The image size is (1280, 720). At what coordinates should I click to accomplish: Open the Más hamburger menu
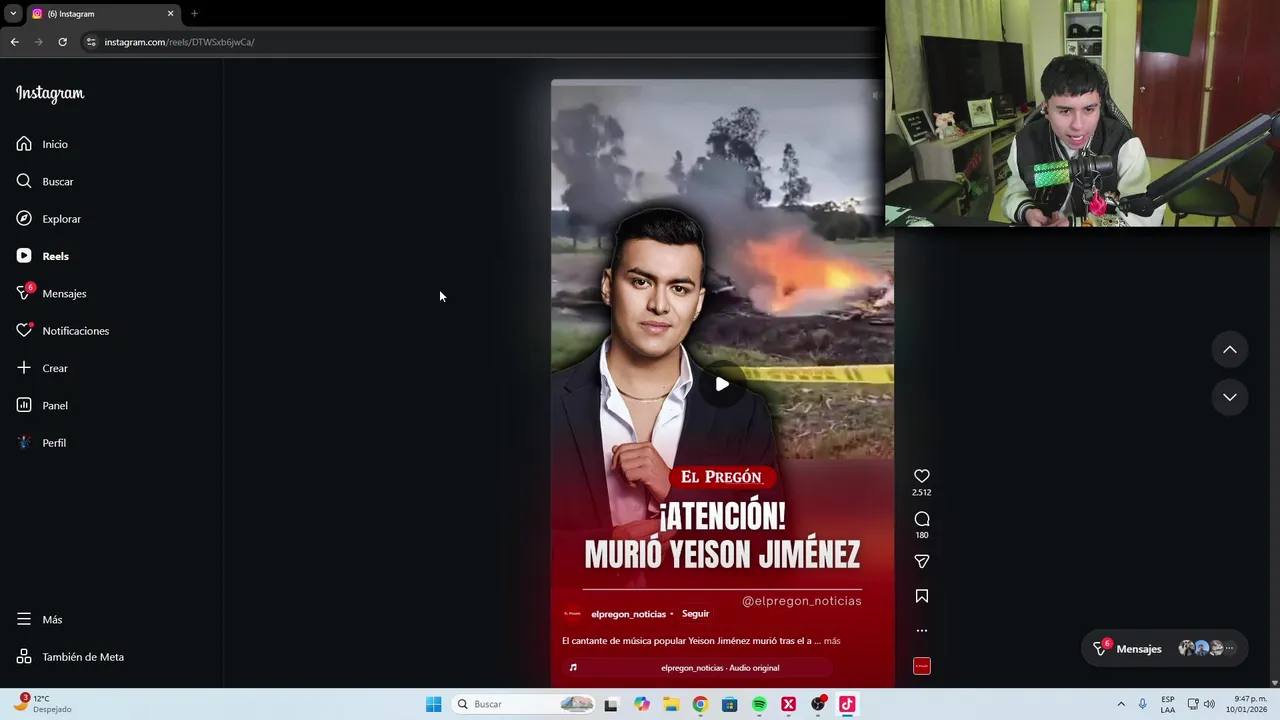39,619
